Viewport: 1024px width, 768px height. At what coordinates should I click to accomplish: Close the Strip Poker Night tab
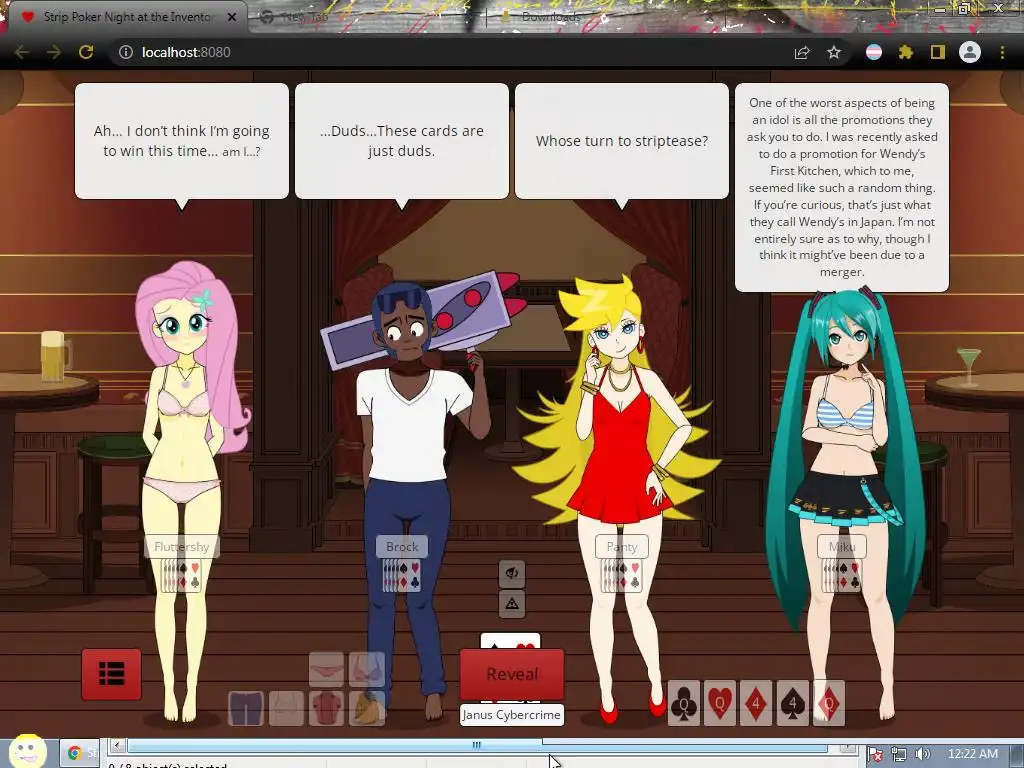click(232, 17)
